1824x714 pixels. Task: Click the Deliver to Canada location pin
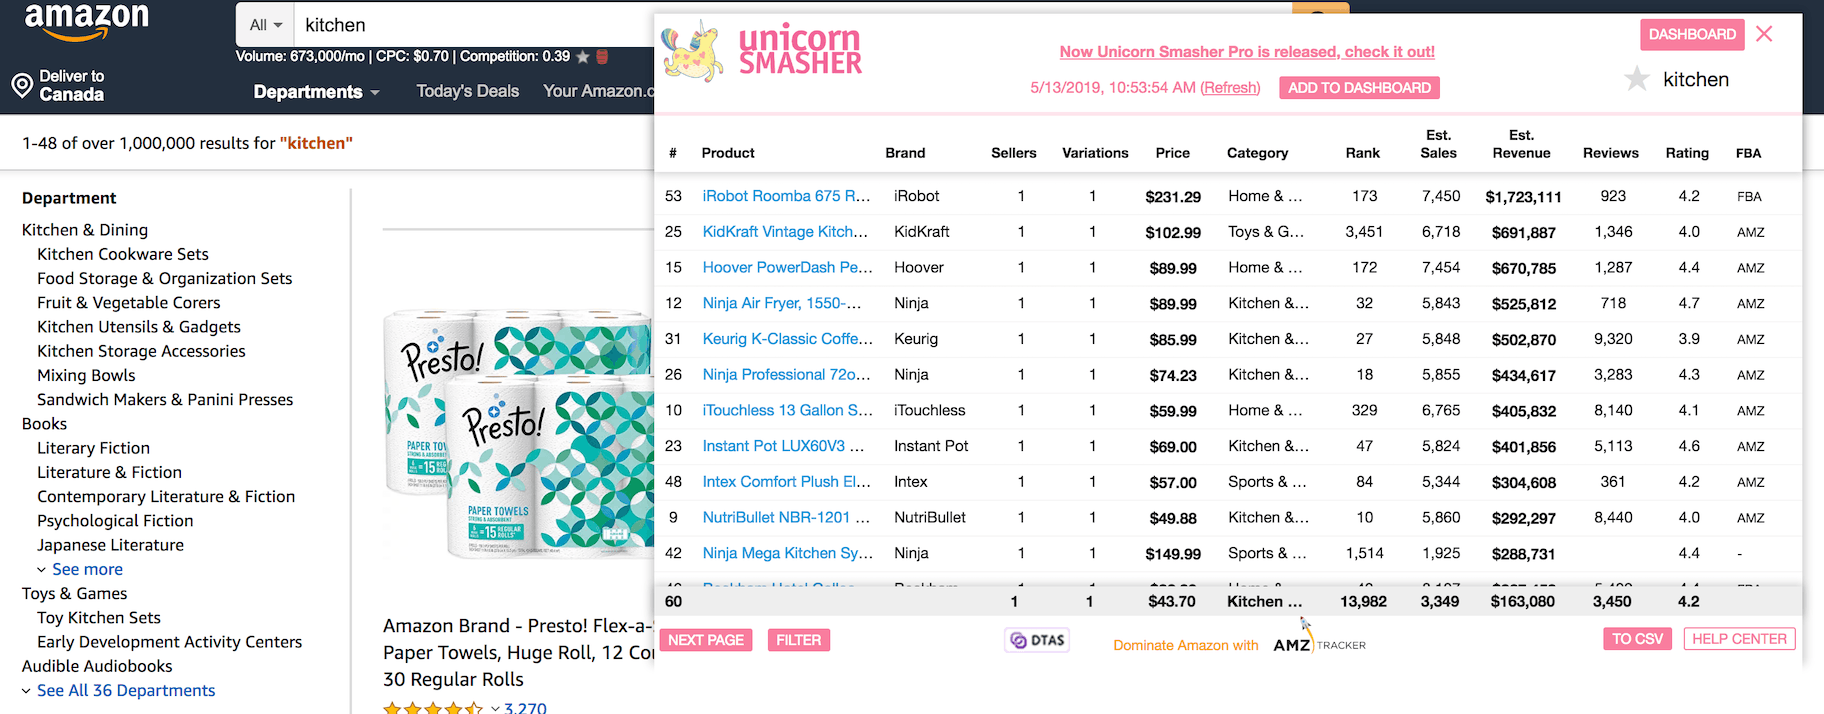pyautogui.click(x=22, y=86)
